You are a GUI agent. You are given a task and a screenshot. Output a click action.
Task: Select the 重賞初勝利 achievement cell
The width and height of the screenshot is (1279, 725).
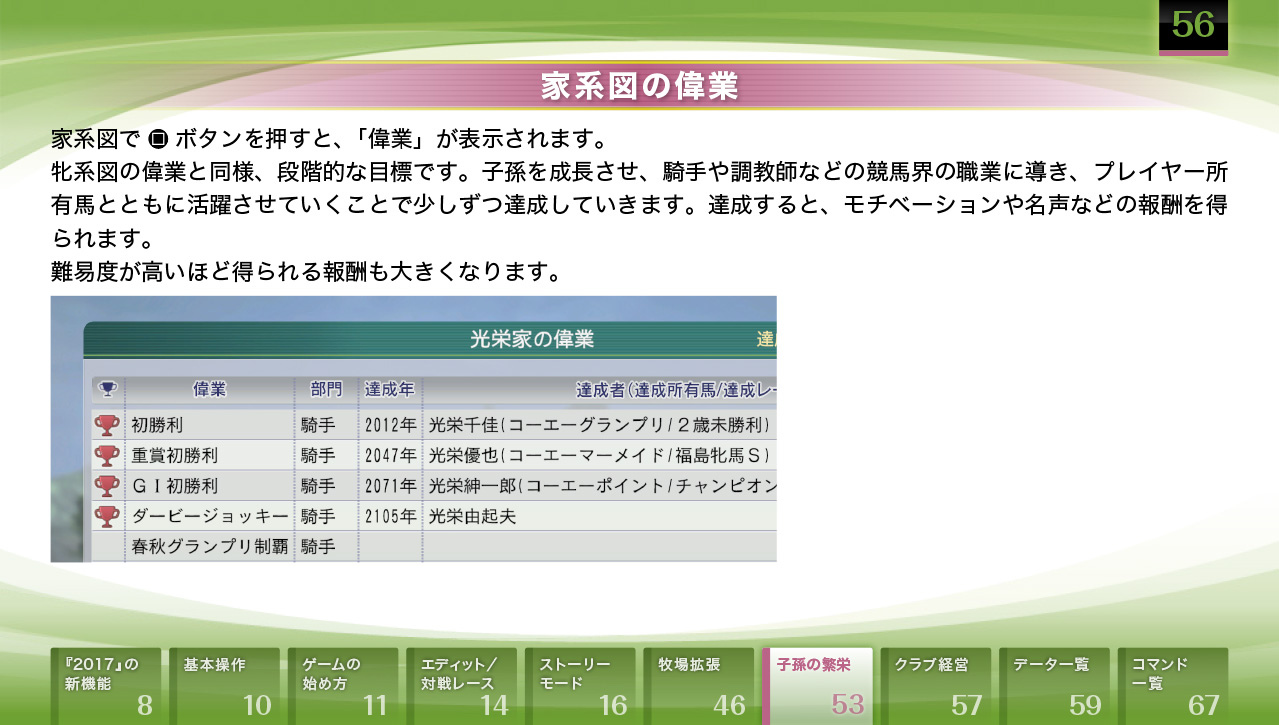210,455
